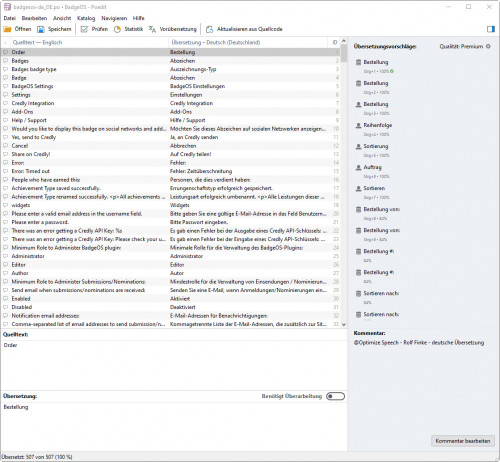Image resolution: width=500 pixels, height=462 pixels.
Task: Click the comment icon beside Disabled
Action: 6,307
